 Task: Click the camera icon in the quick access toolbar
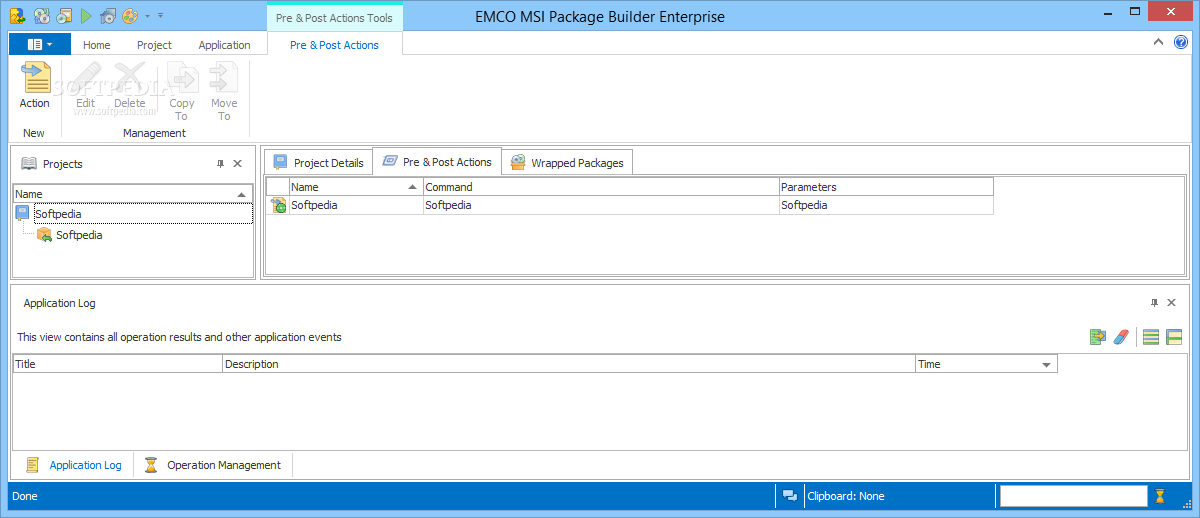click(x=108, y=16)
